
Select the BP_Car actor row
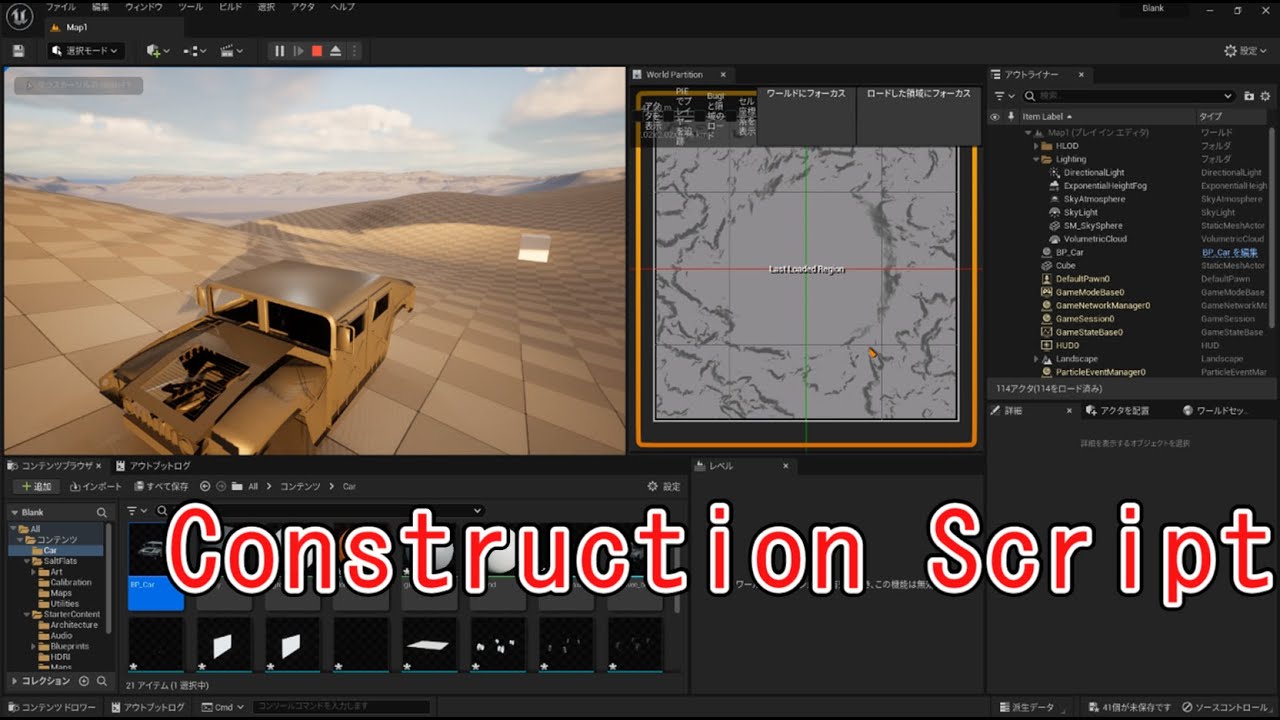(1130, 253)
